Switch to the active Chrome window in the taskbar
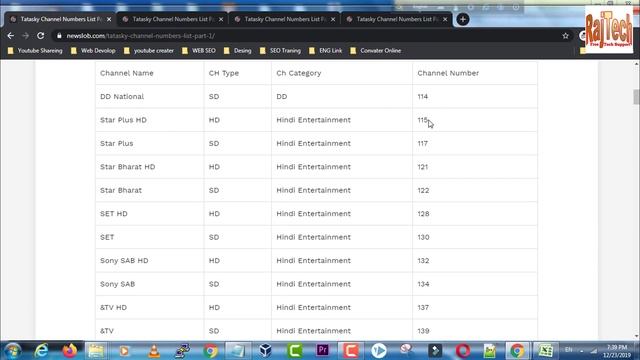640x360 pixels. pyautogui.click(x=517, y=351)
